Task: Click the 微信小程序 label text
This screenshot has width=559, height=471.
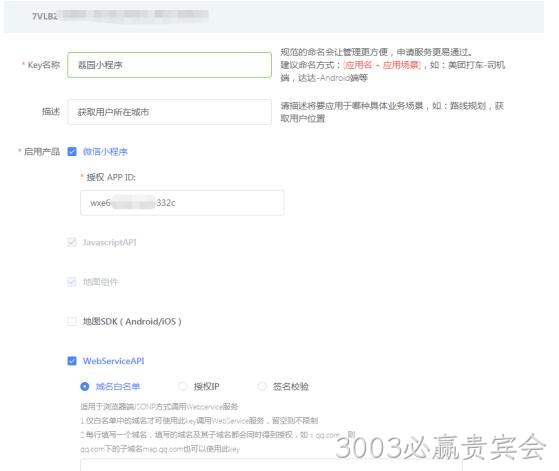Action: click(x=105, y=152)
